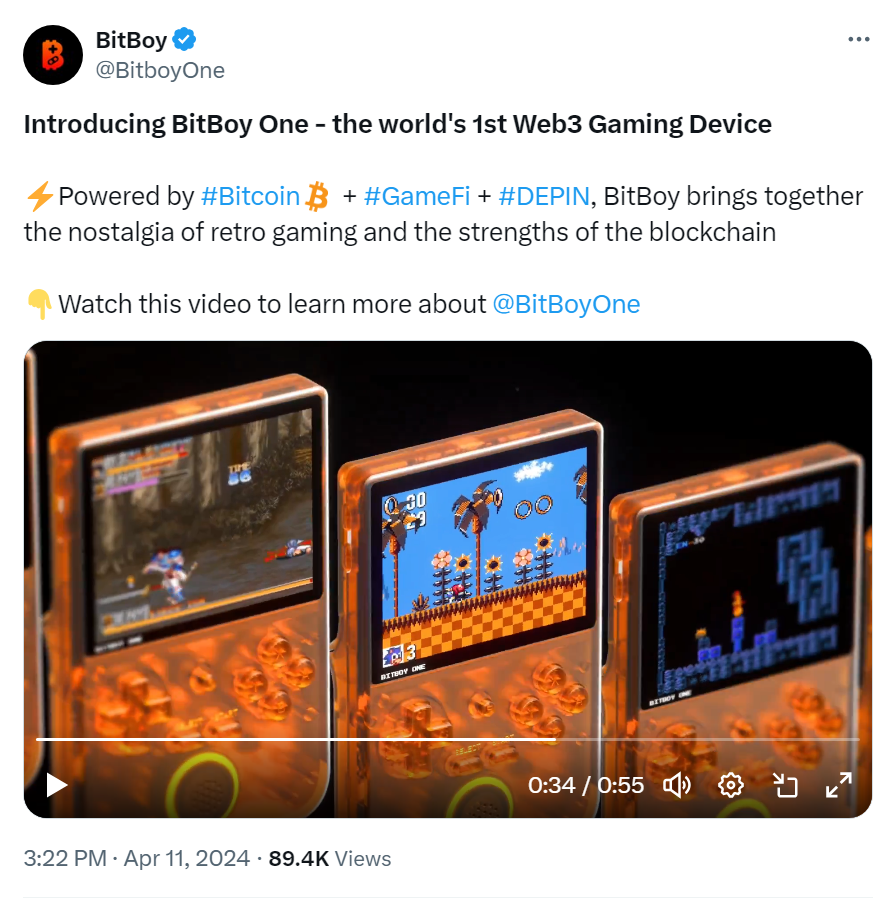Toggle picture-in-picture mini player
The height and width of the screenshot is (901, 894).
[x=785, y=785]
